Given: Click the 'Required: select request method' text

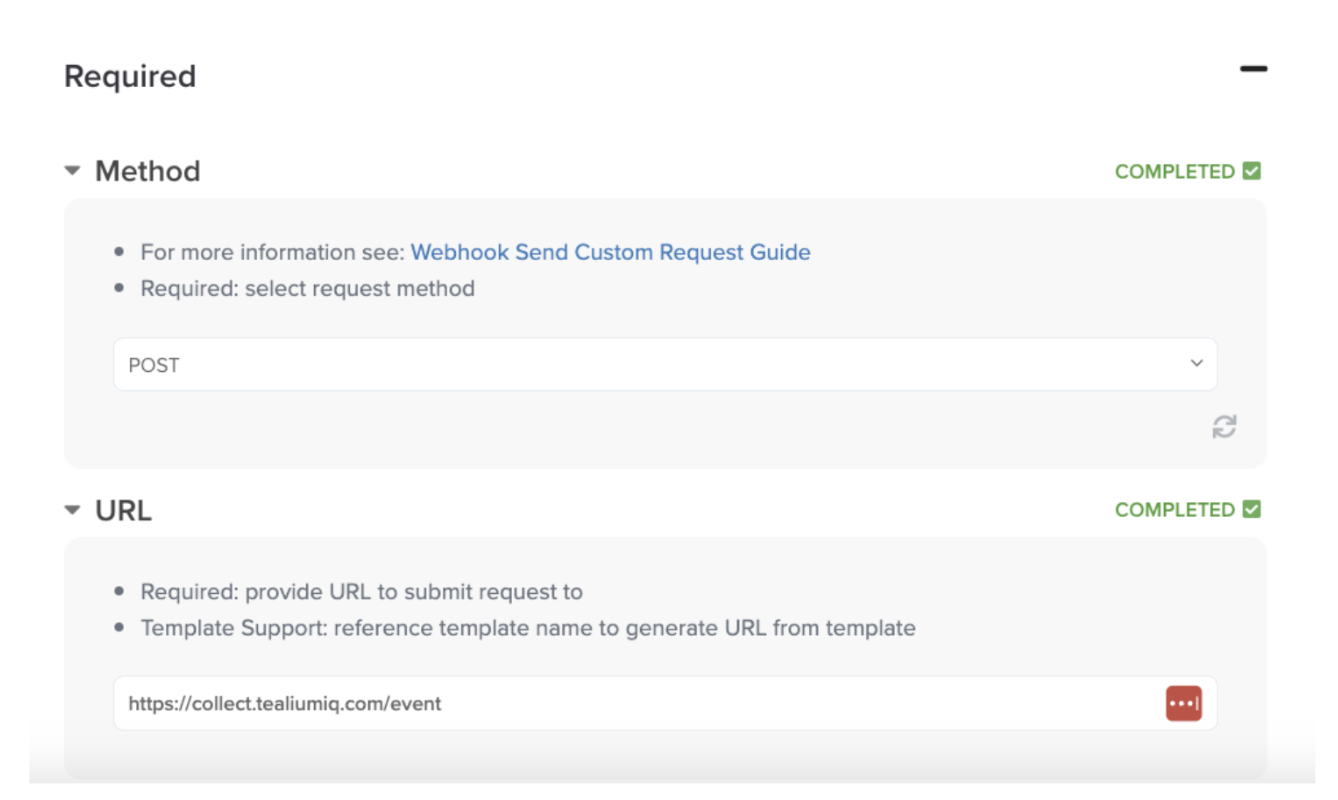Looking at the screenshot, I should pos(307,289).
